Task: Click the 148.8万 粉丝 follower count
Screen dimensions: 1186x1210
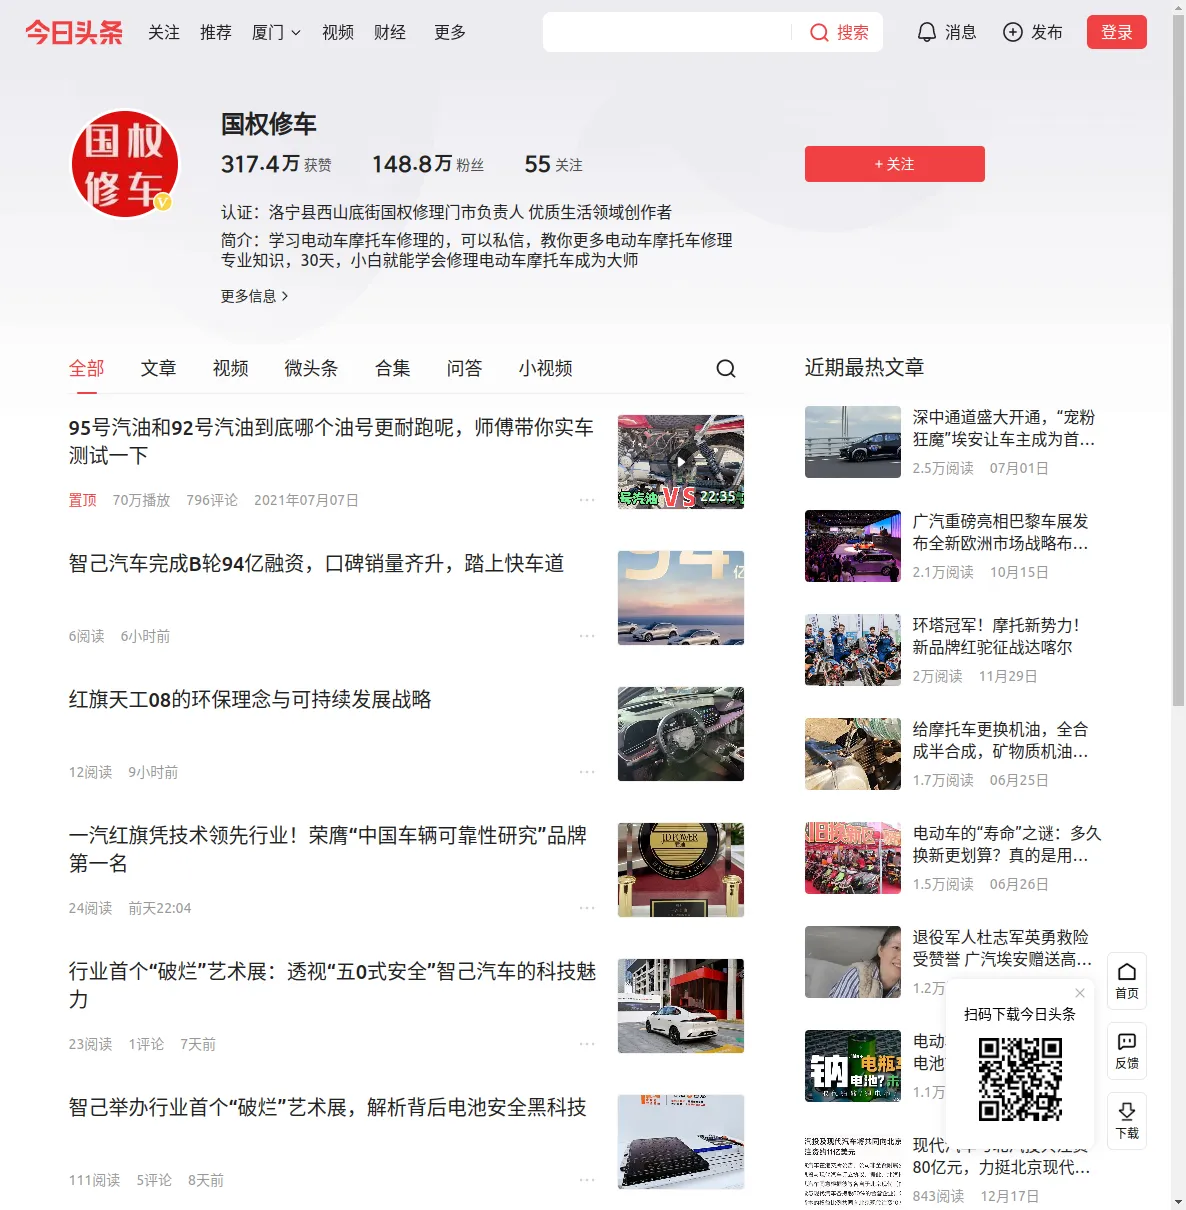Action: [428, 164]
